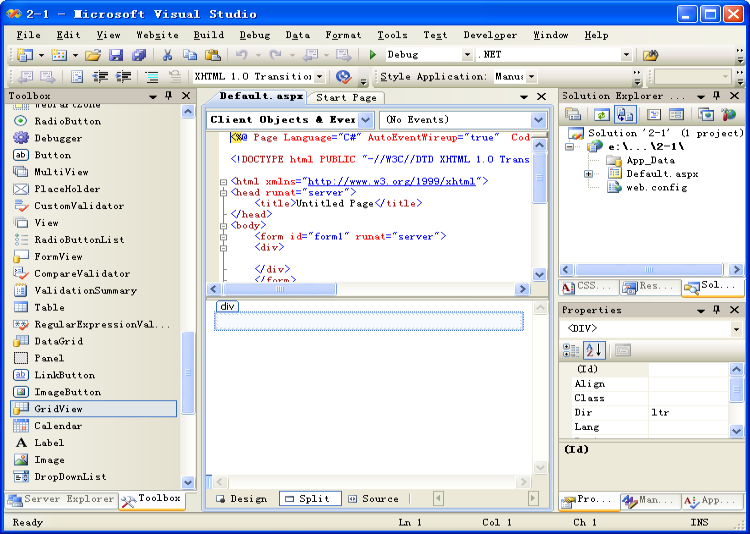Image resolution: width=750 pixels, height=534 pixels.
Task: Open the Format menu
Action: coord(343,35)
